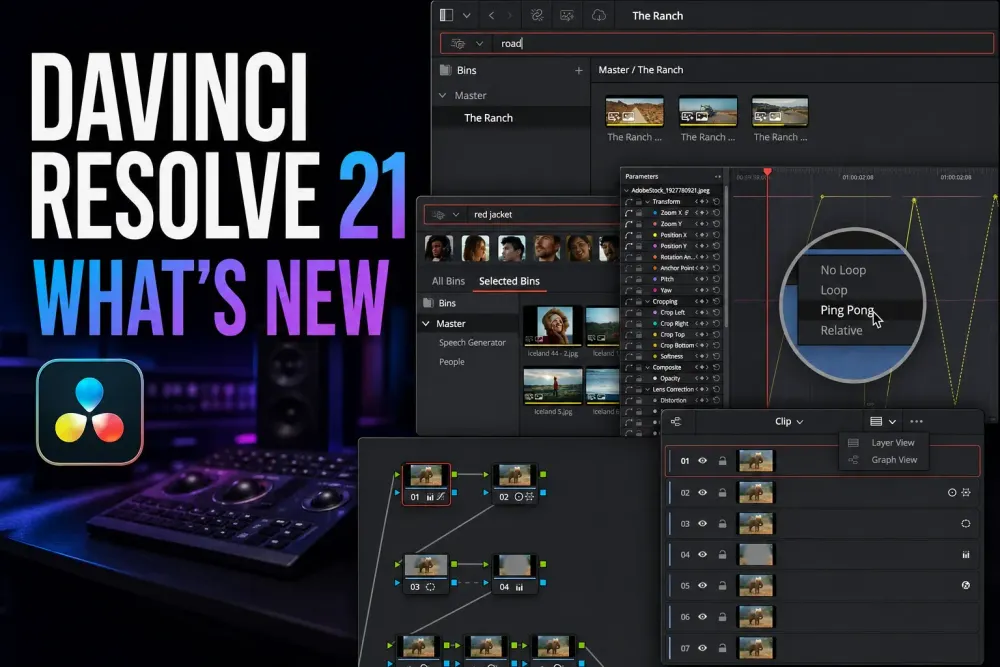Image resolution: width=1000 pixels, height=667 pixels.
Task: Open the second The Ranch truck clip thumbnail
Action: pos(708,112)
